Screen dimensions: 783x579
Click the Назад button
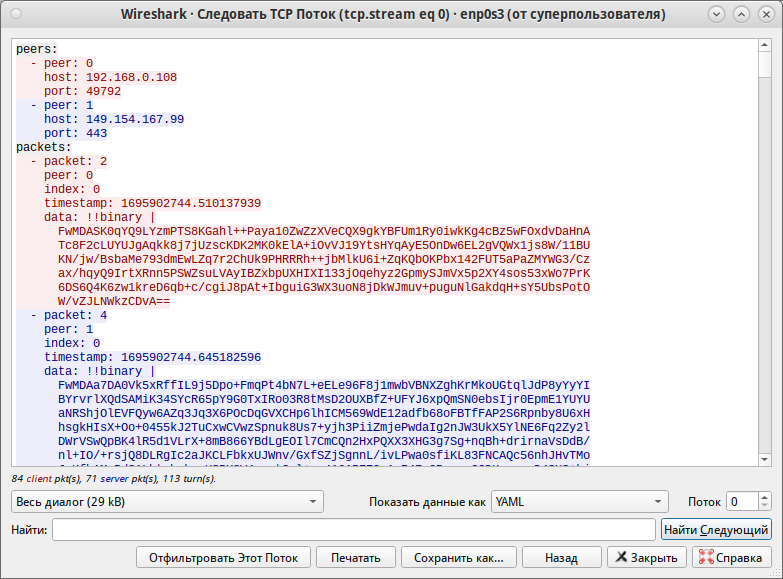point(561,557)
